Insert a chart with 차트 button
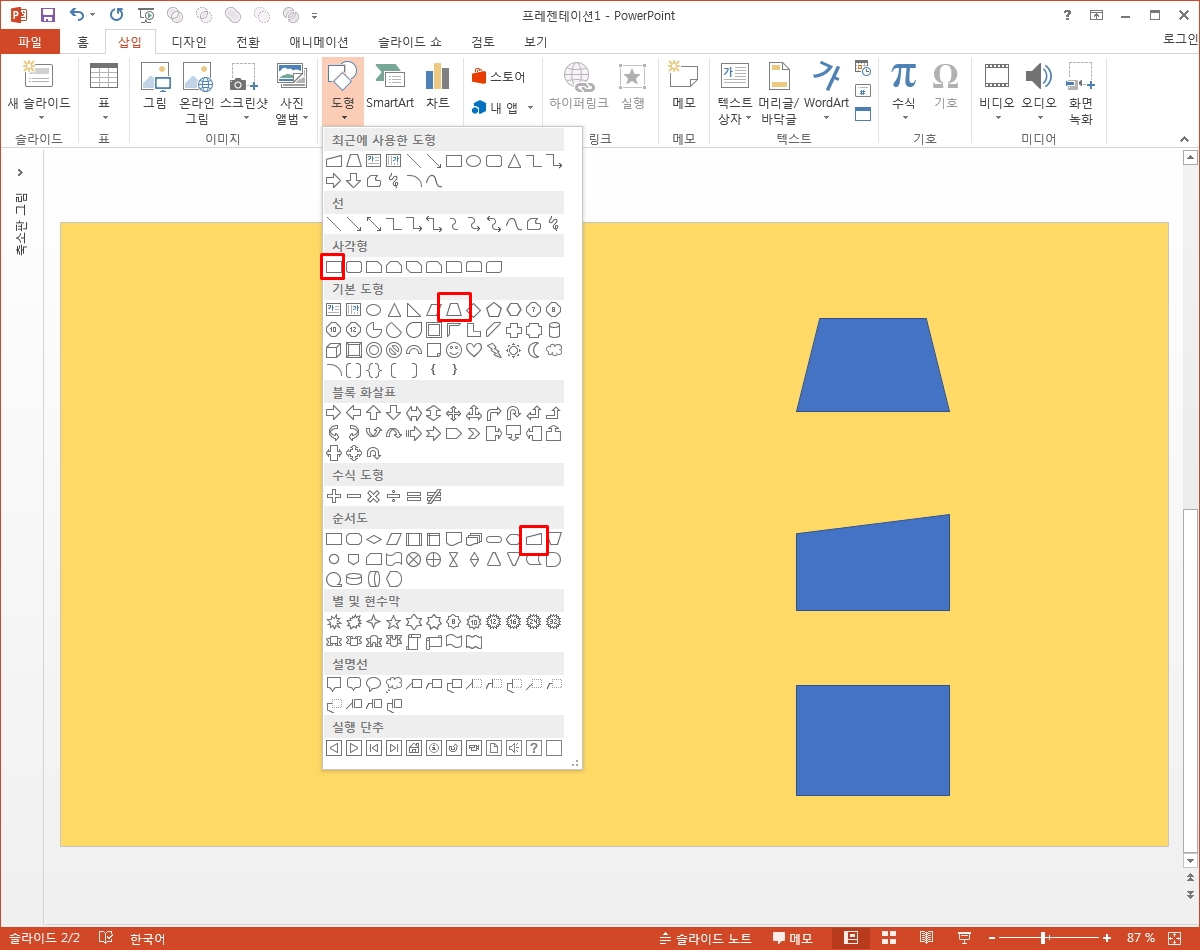The height and width of the screenshot is (950, 1200). click(x=437, y=86)
